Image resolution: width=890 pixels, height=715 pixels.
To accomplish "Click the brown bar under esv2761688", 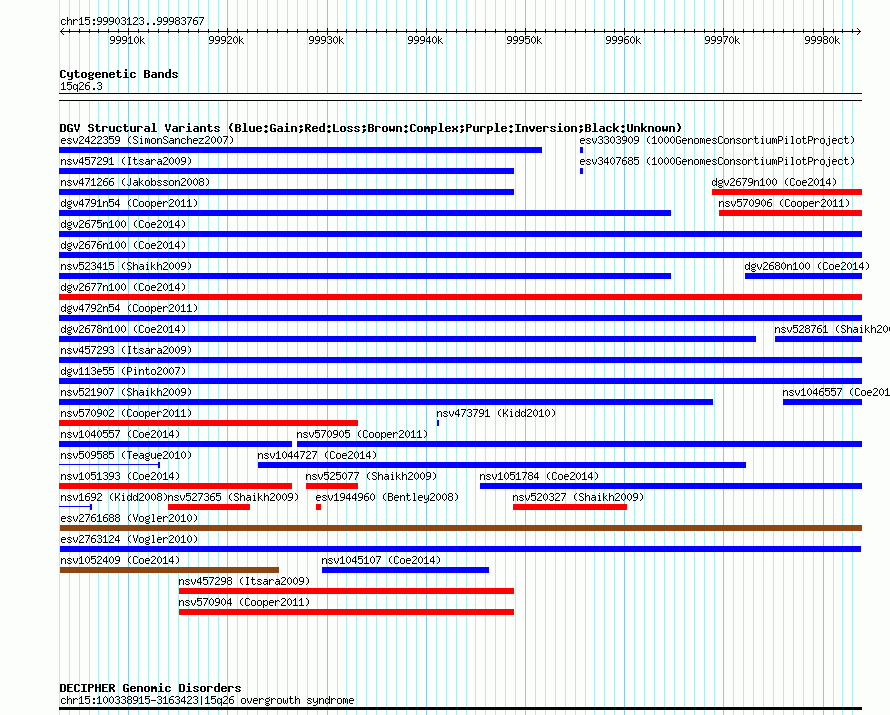I will tap(460, 528).
